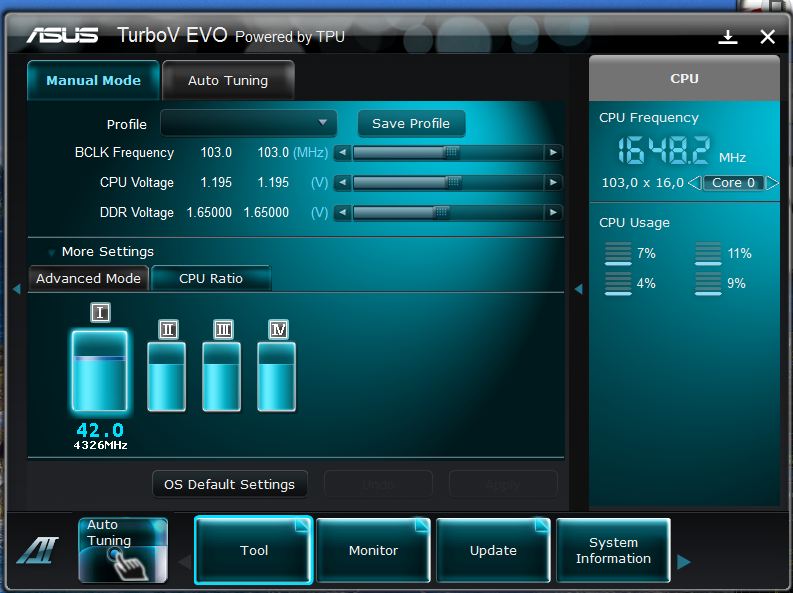This screenshot has height=593, width=793.
Task: Click the CPU panel header
Action: point(684,78)
